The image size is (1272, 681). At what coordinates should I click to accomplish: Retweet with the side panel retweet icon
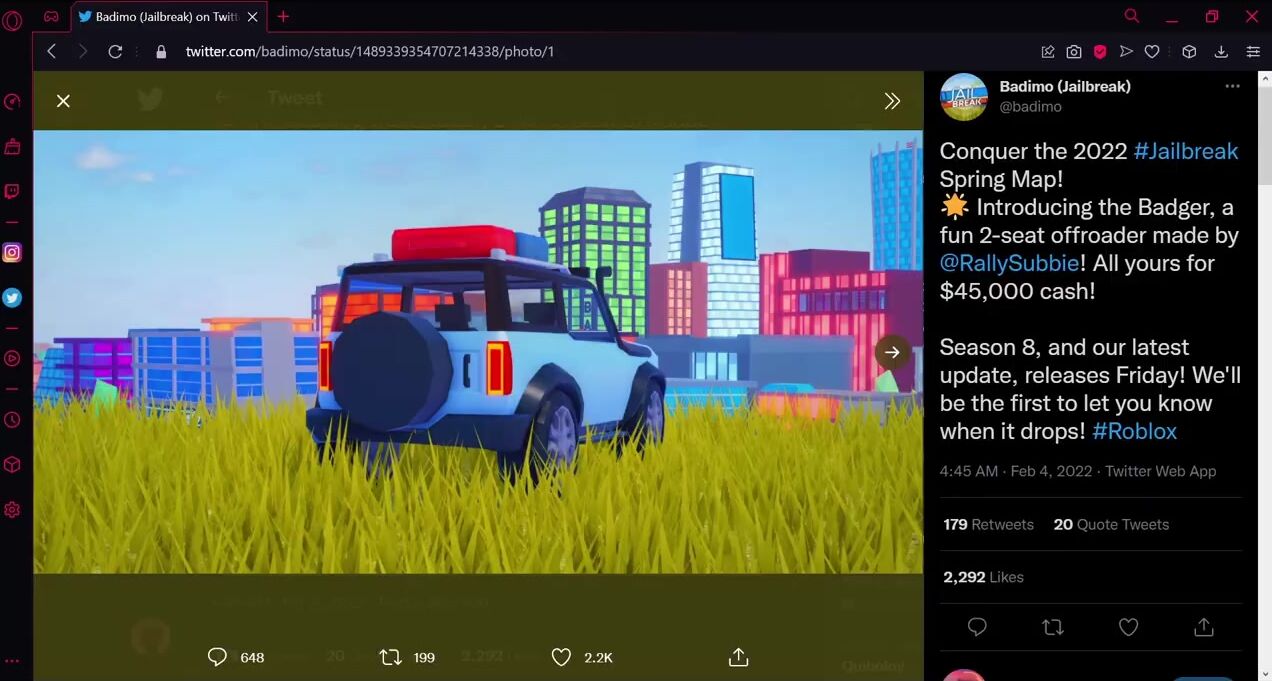point(1052,627)
